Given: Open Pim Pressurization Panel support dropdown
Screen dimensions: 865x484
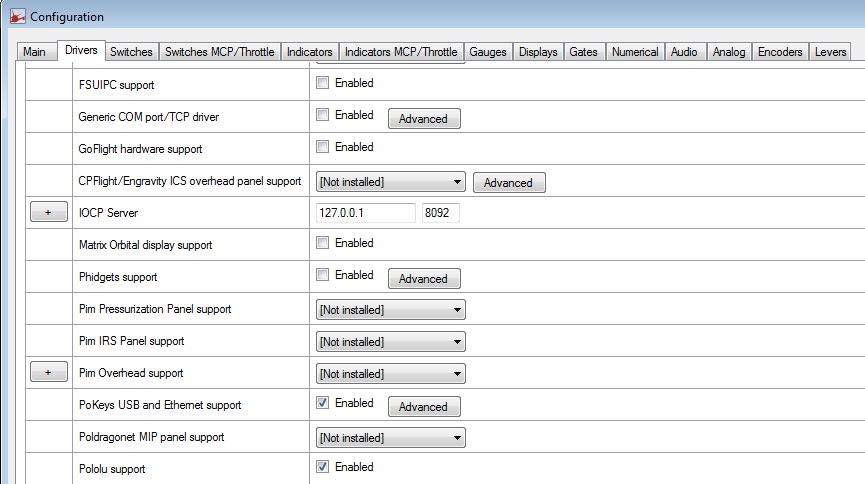Looking at the screenshot, I should click(391, 310).
